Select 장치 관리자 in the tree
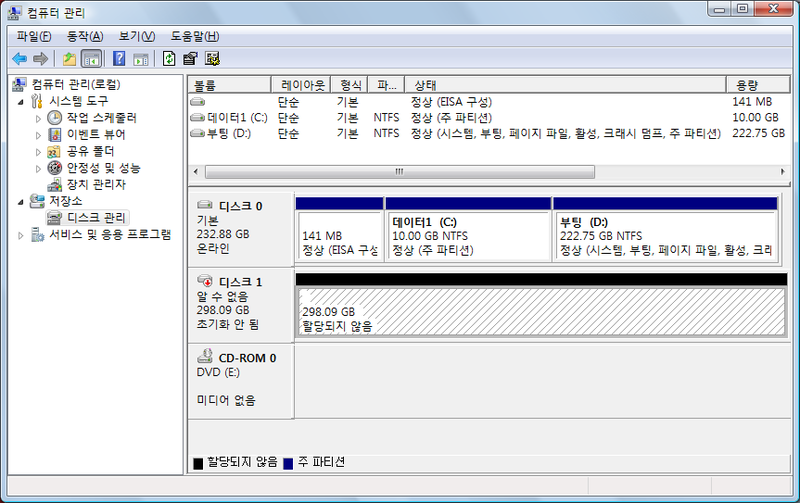 click(95, 184)
